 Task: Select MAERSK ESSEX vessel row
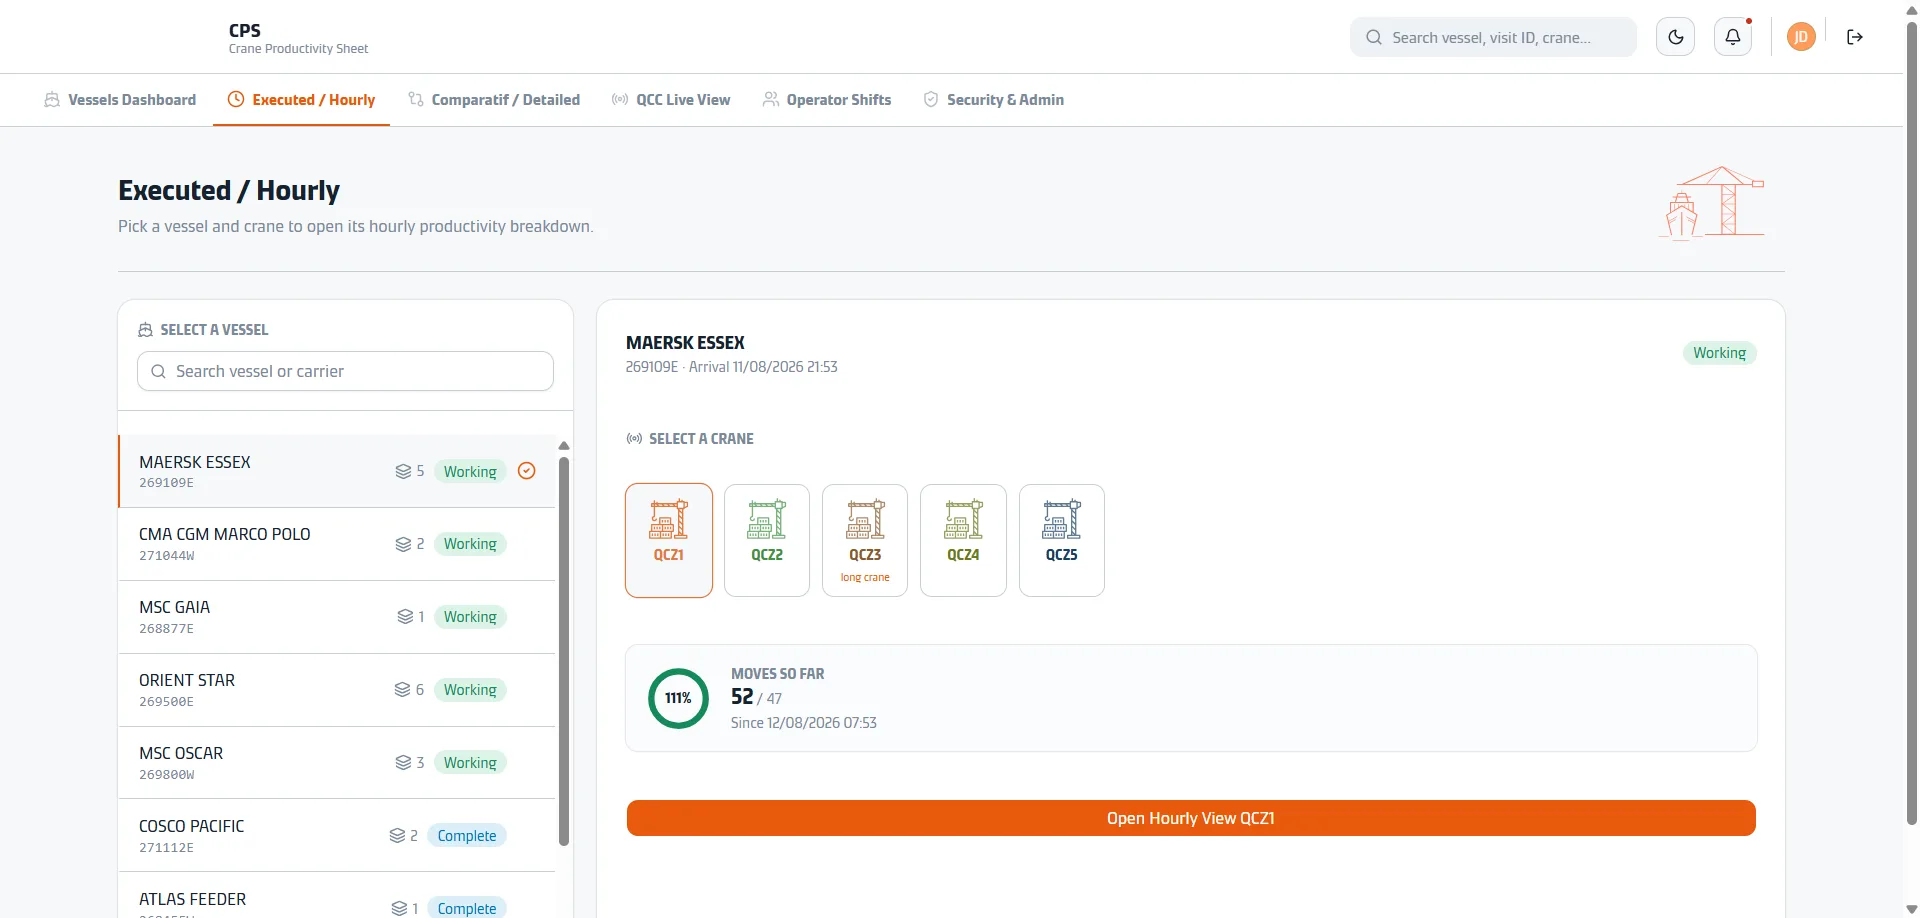pyautogui.click(x=337, y=471)
